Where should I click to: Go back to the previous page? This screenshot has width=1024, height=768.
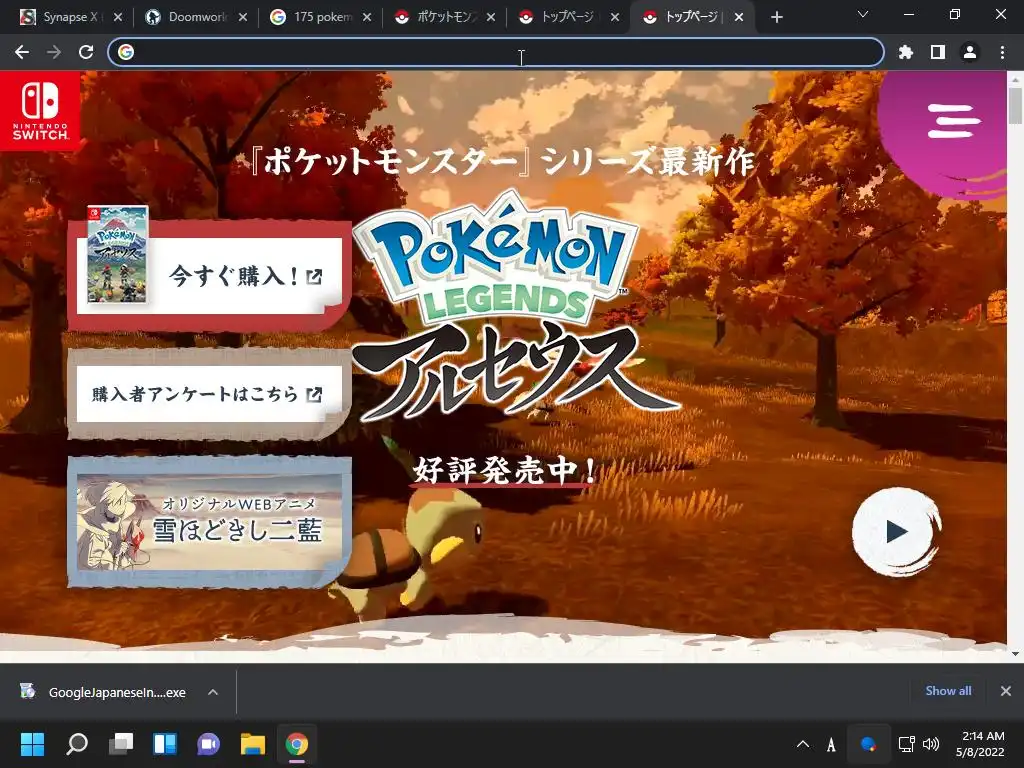point(22,52)
